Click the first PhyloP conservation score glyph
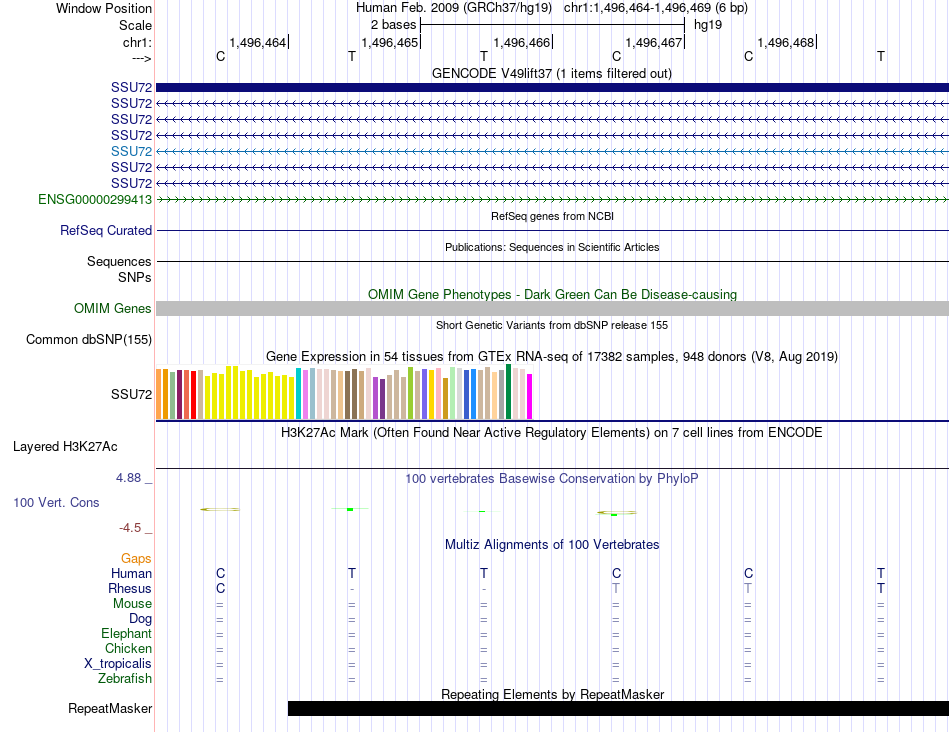 pos(220,510)
